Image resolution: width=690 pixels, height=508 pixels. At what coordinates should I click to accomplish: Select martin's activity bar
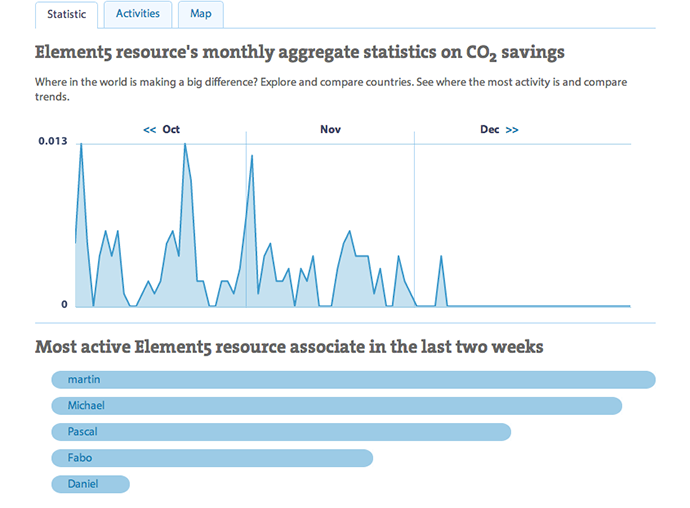[353, 379]
